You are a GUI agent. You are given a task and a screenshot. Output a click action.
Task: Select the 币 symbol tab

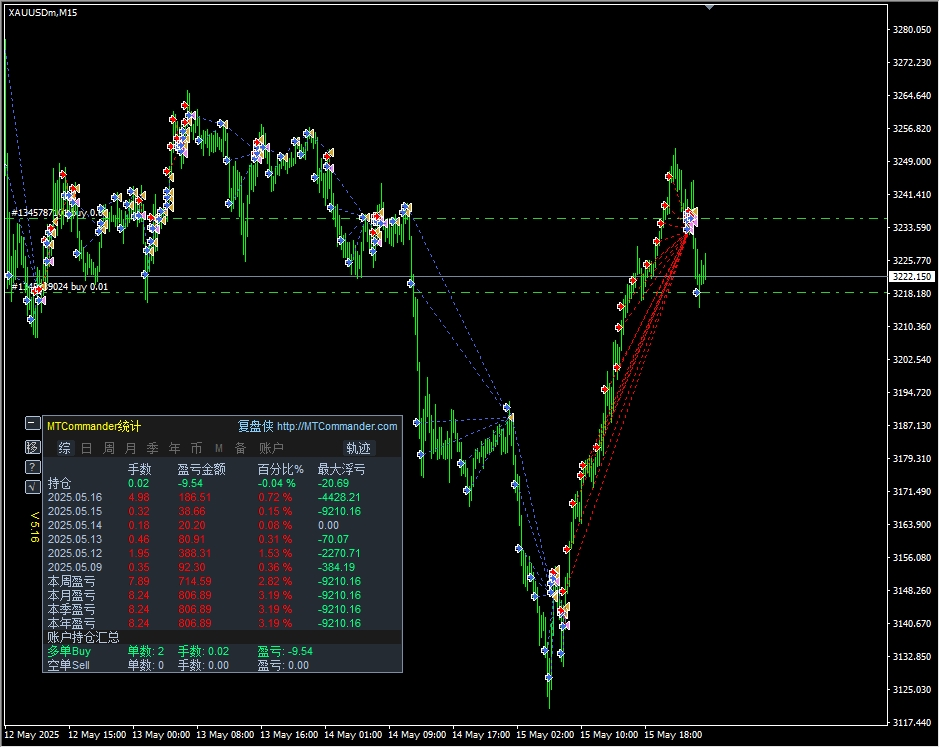(x=197, y=448)
